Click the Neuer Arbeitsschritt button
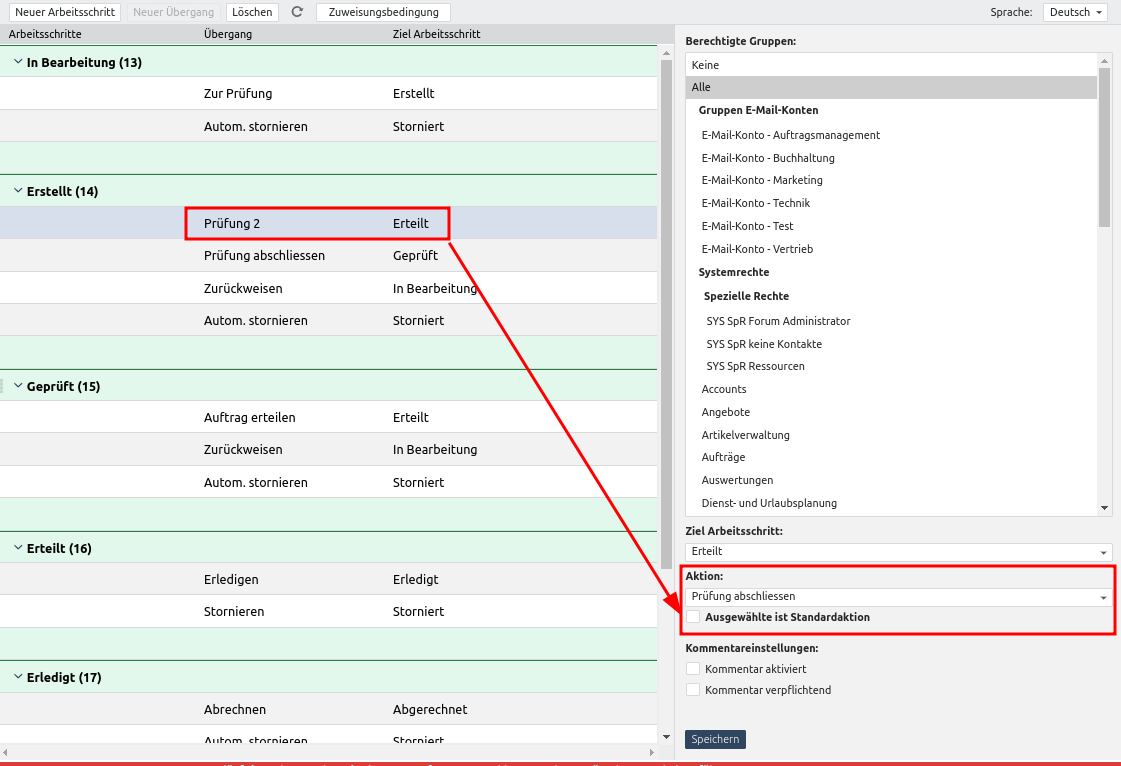1121x766 pixels. tap(65, 12)
